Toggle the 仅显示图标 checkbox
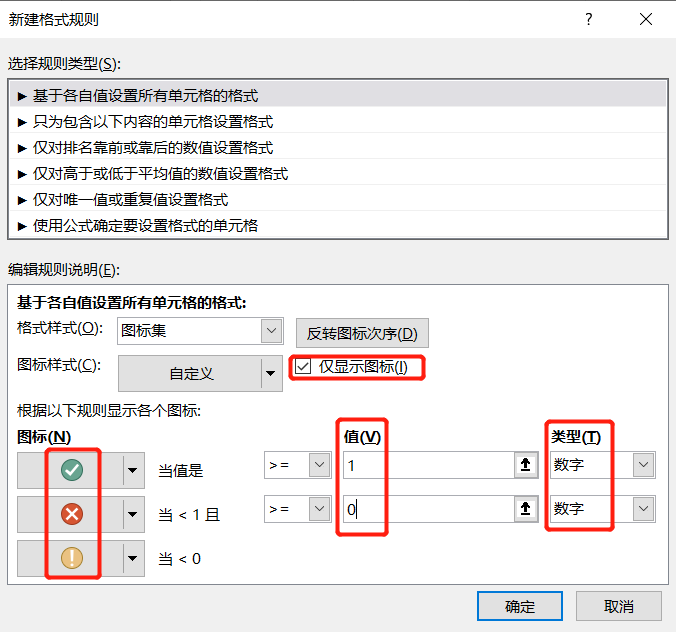 coord(303,367)
